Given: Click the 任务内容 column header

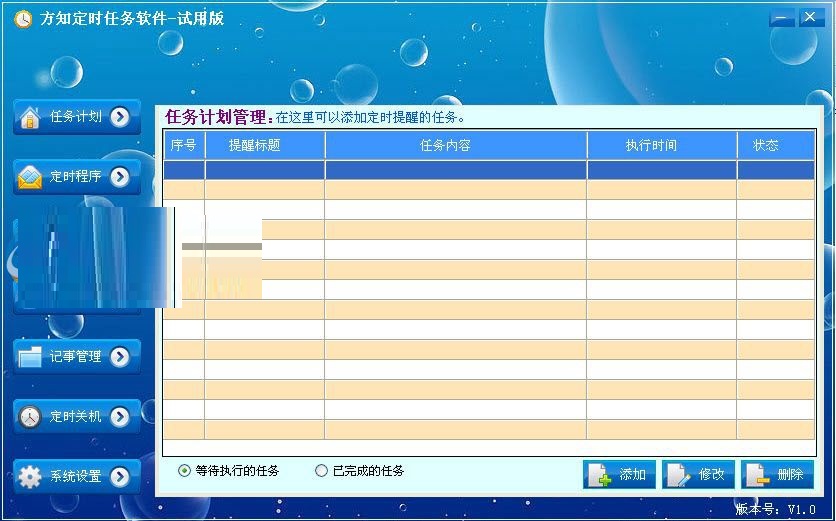Looking at the screenshot, I should [456, 145].
